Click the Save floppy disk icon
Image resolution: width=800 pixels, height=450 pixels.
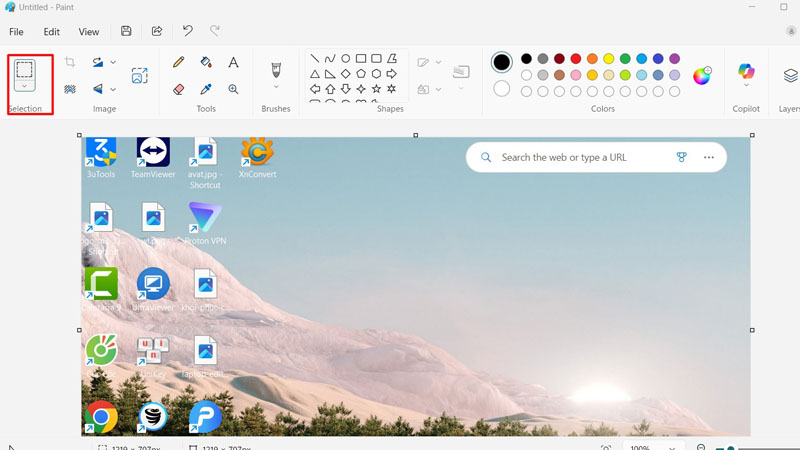(x=126, y=32)
